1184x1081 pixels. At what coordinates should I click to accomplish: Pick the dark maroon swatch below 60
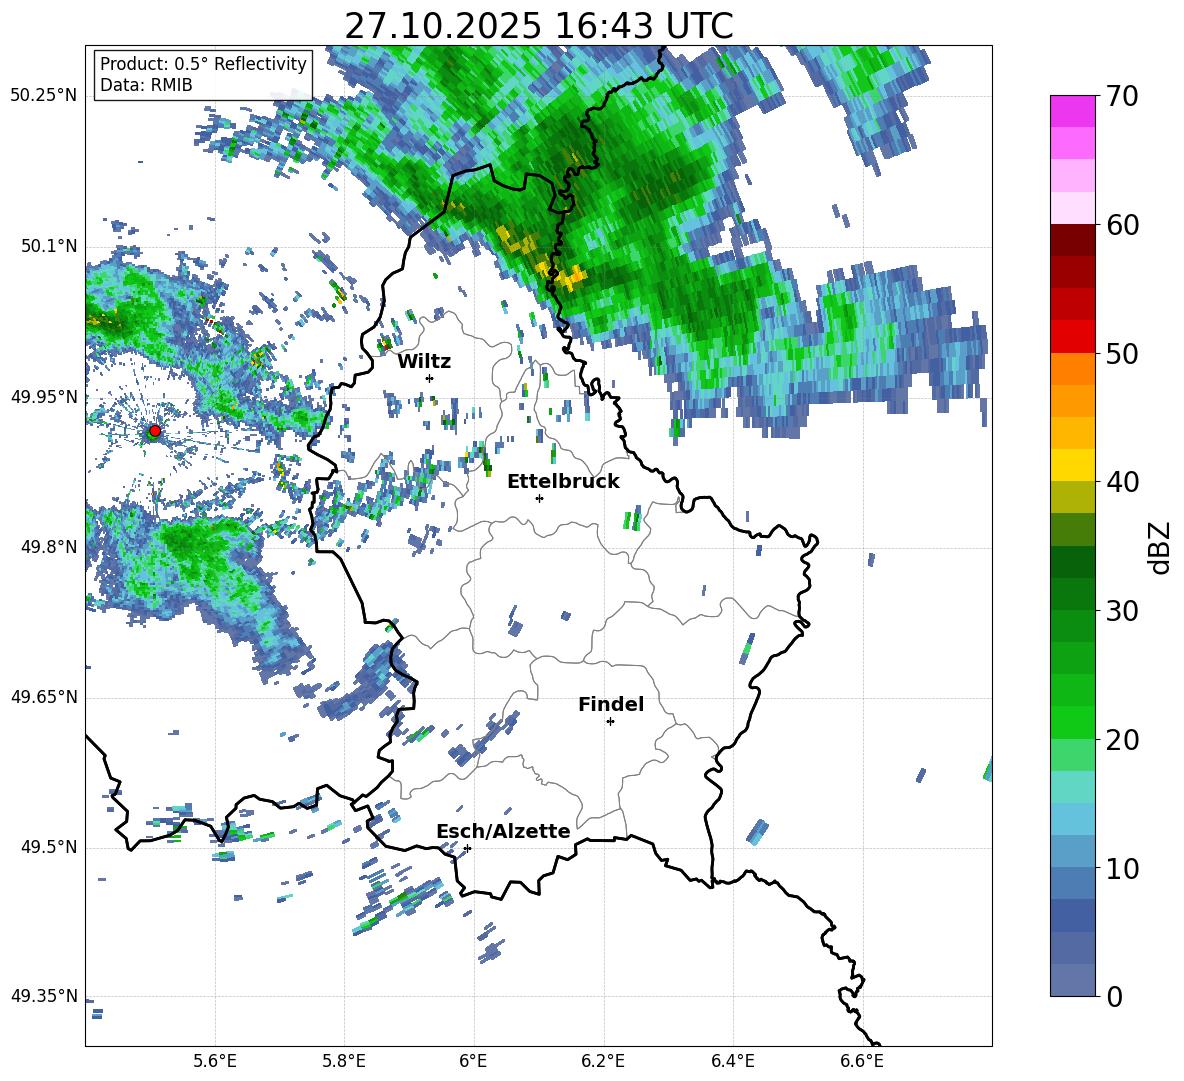click(1072, 240)
